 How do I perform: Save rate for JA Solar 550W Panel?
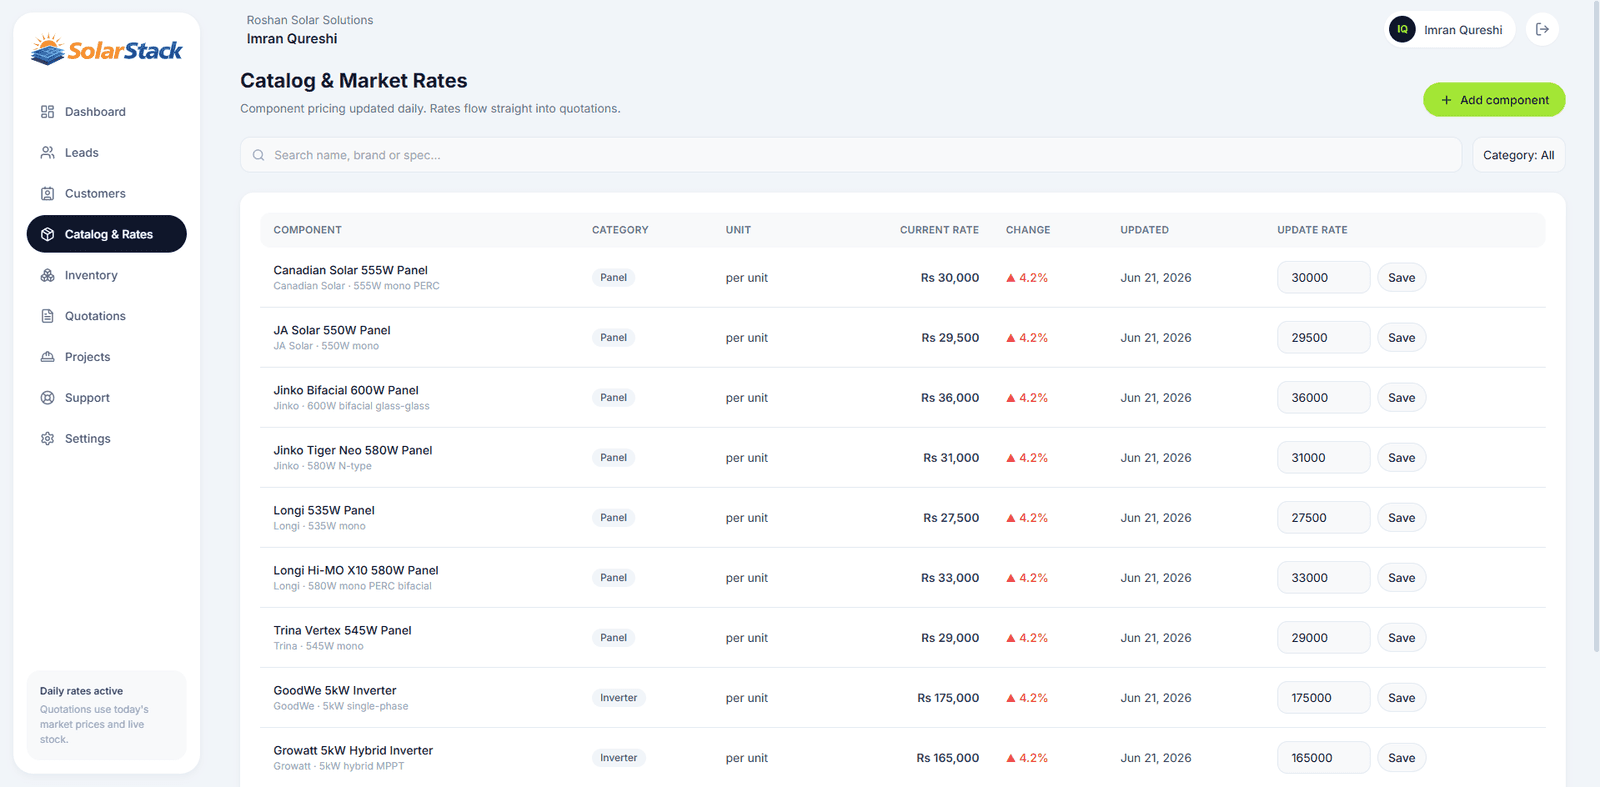pos(1401,338)
